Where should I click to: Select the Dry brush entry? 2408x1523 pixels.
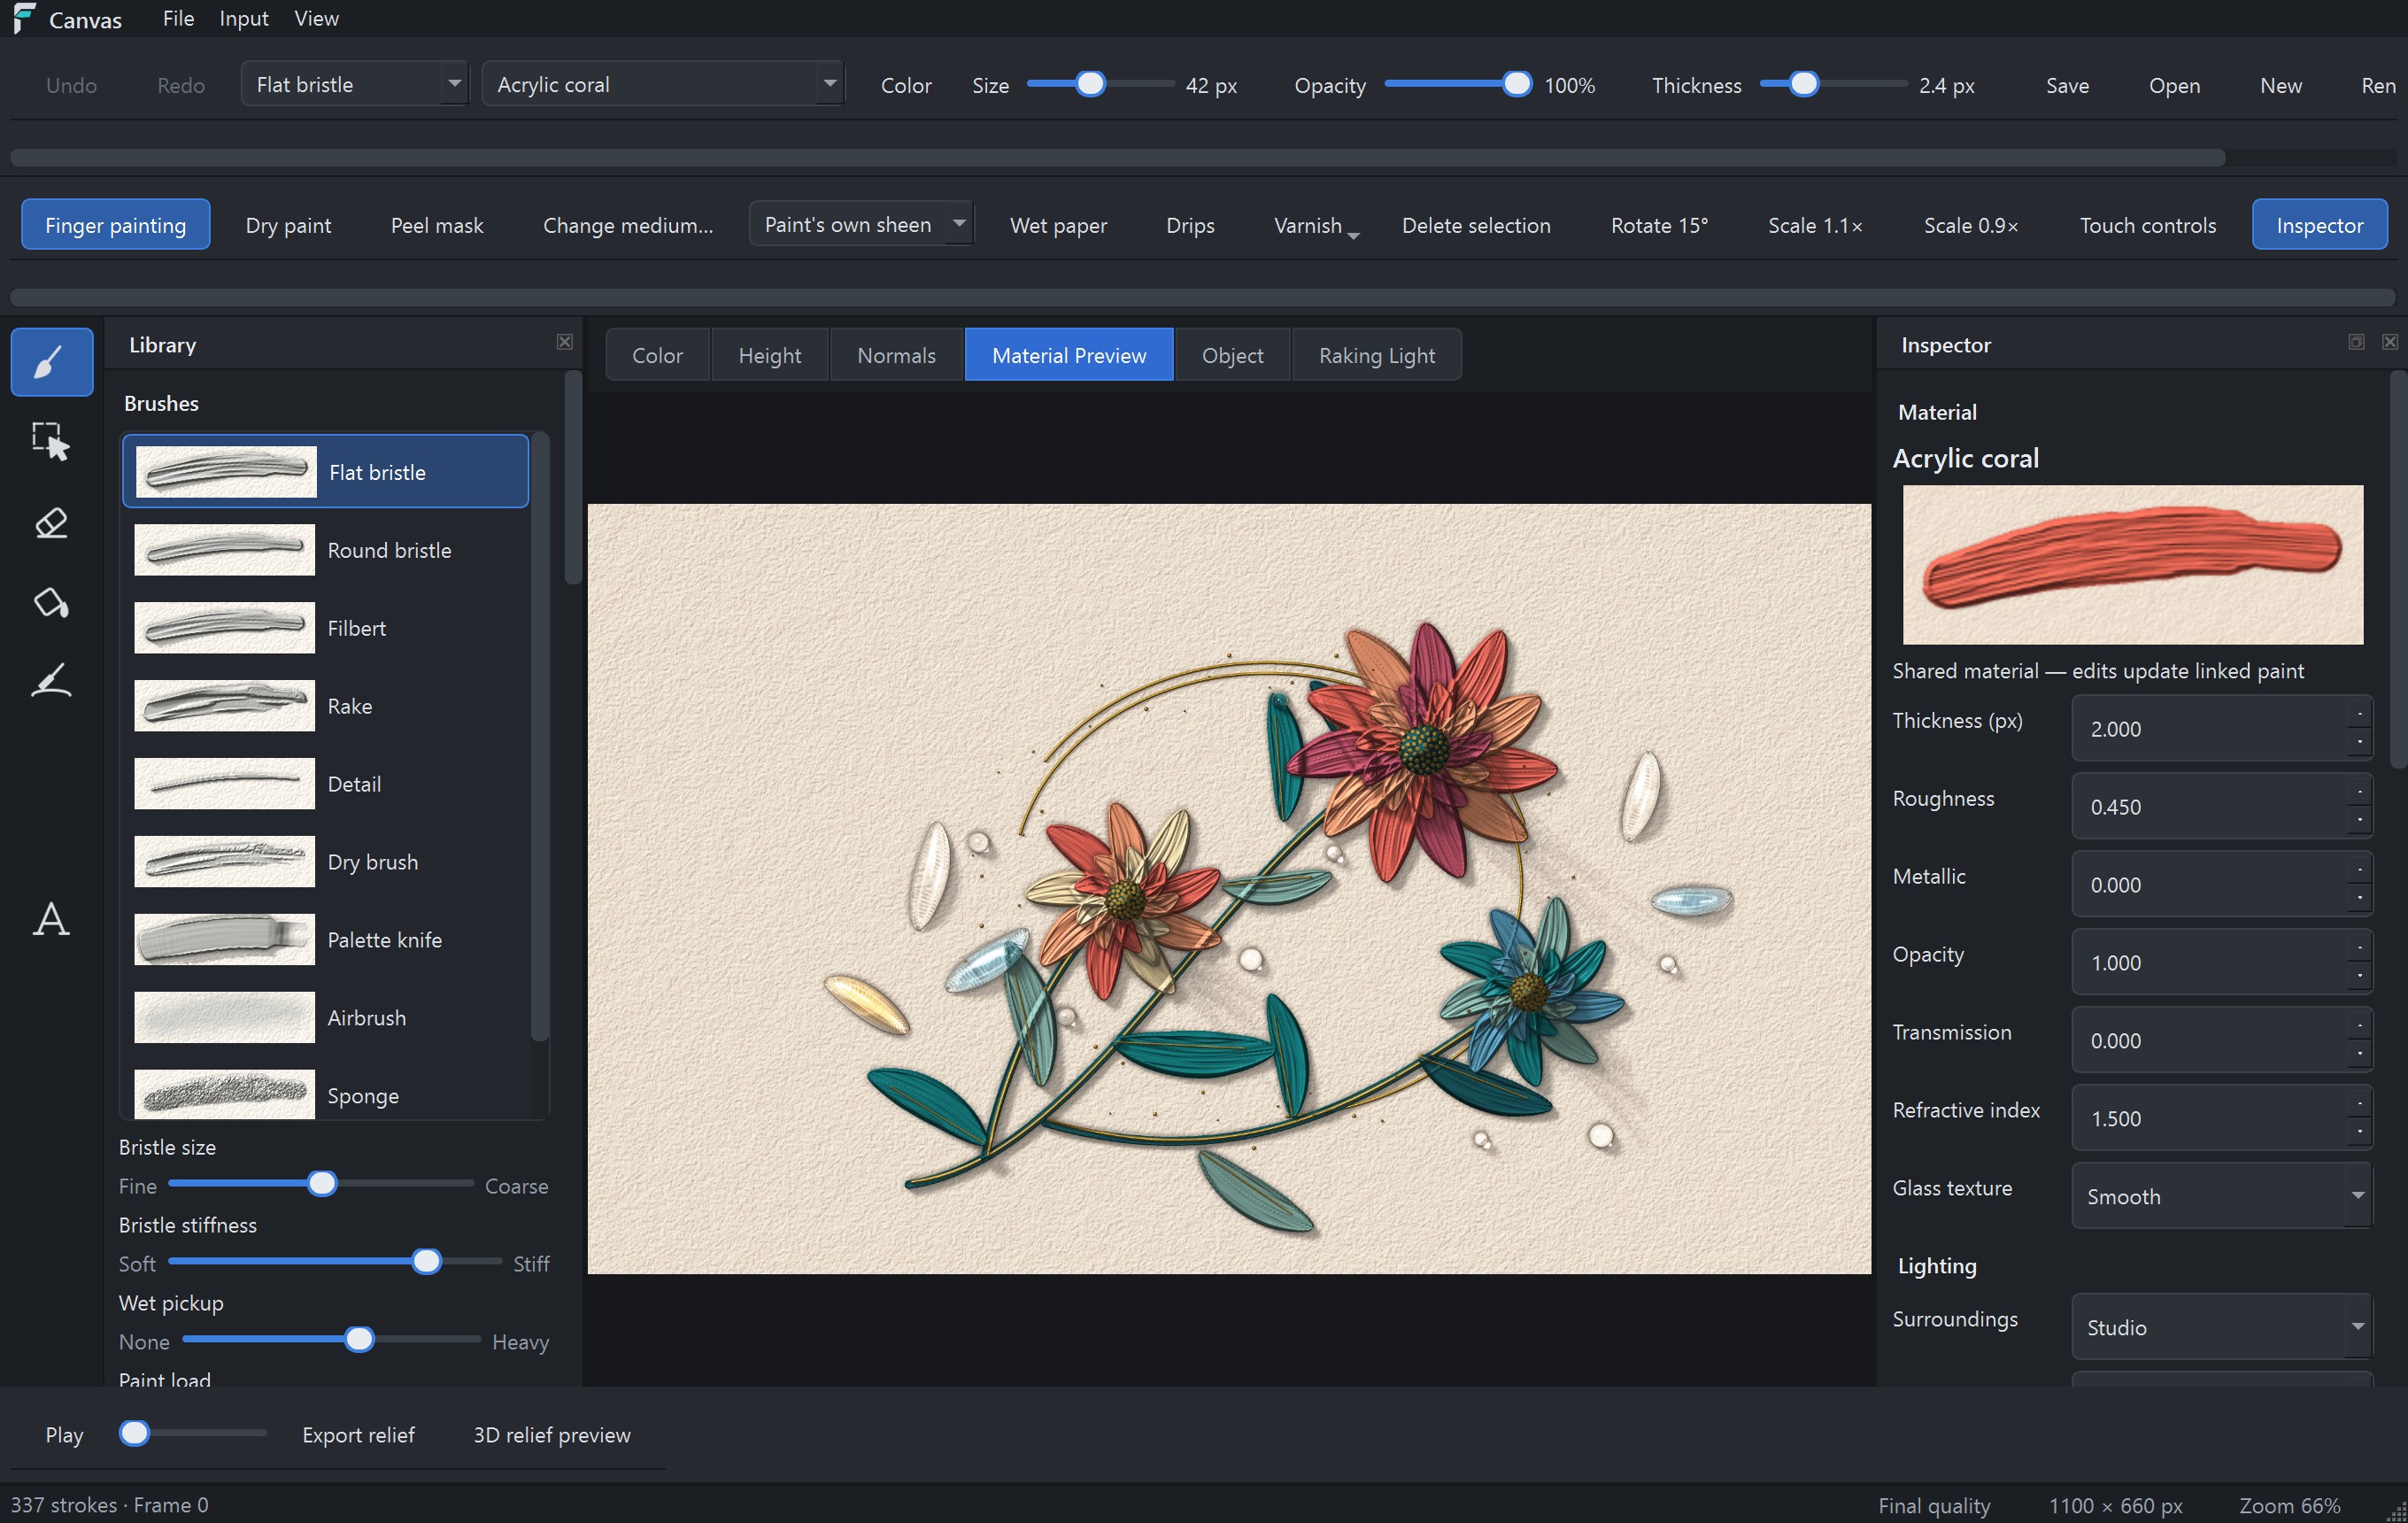pyautogui.click(x=326, y=862)
